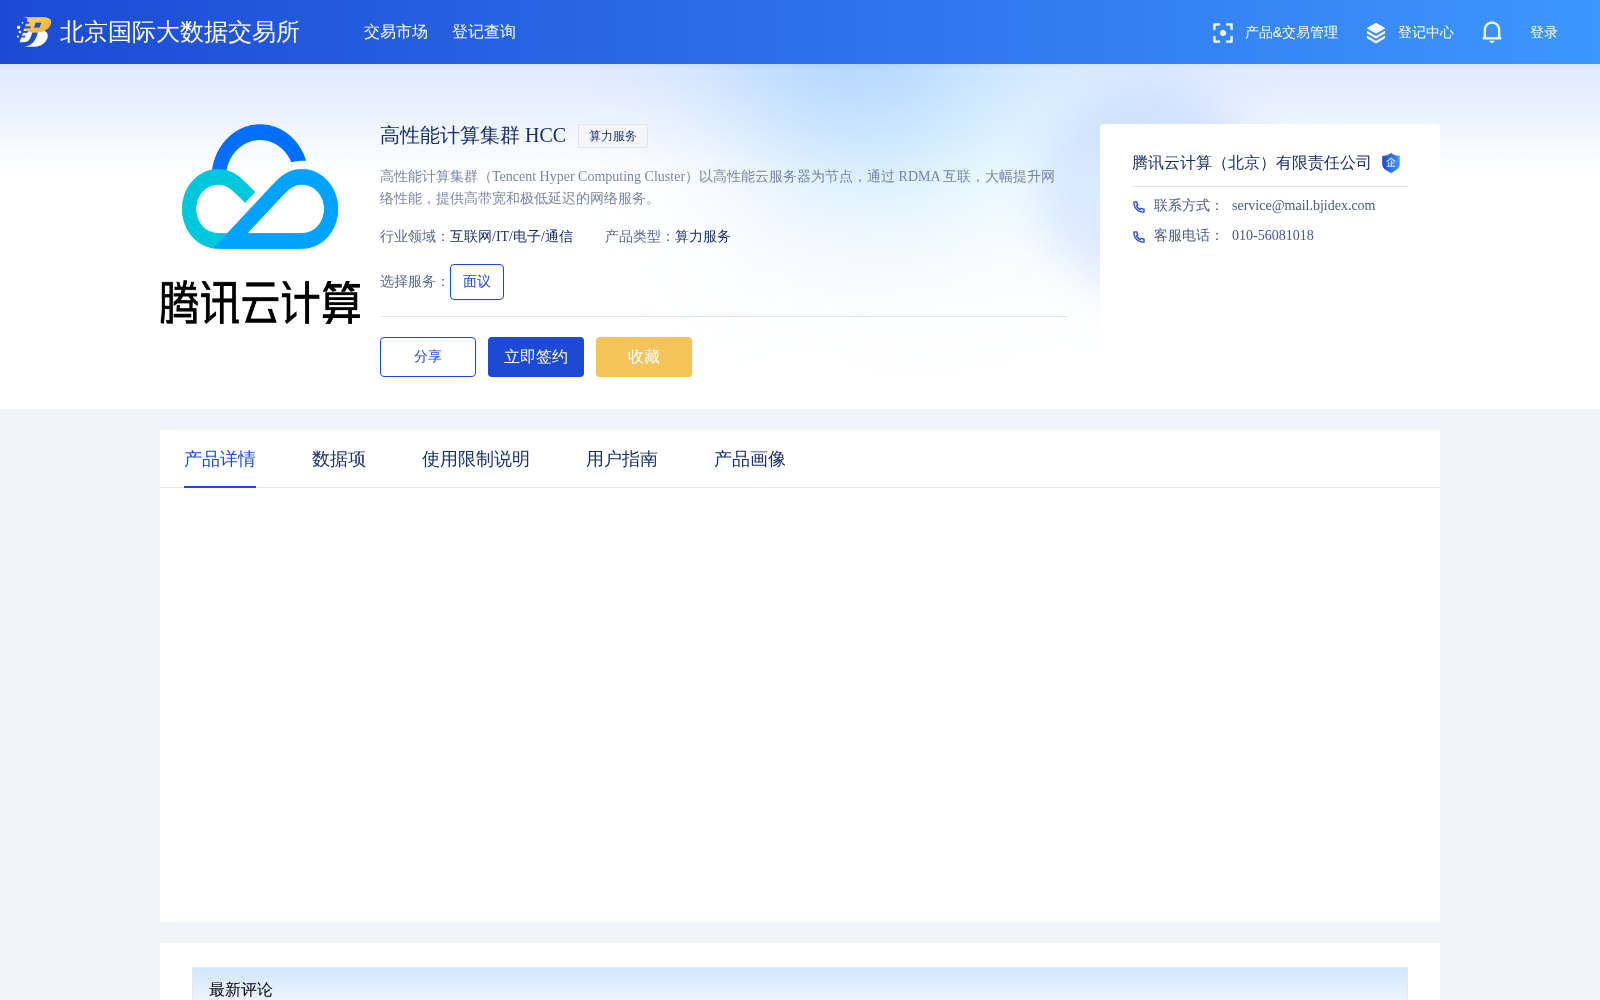This screenshot has height=1000, width=1600.
Task: Open 登记查询 in the top navigation
Action: pos(484,32)
